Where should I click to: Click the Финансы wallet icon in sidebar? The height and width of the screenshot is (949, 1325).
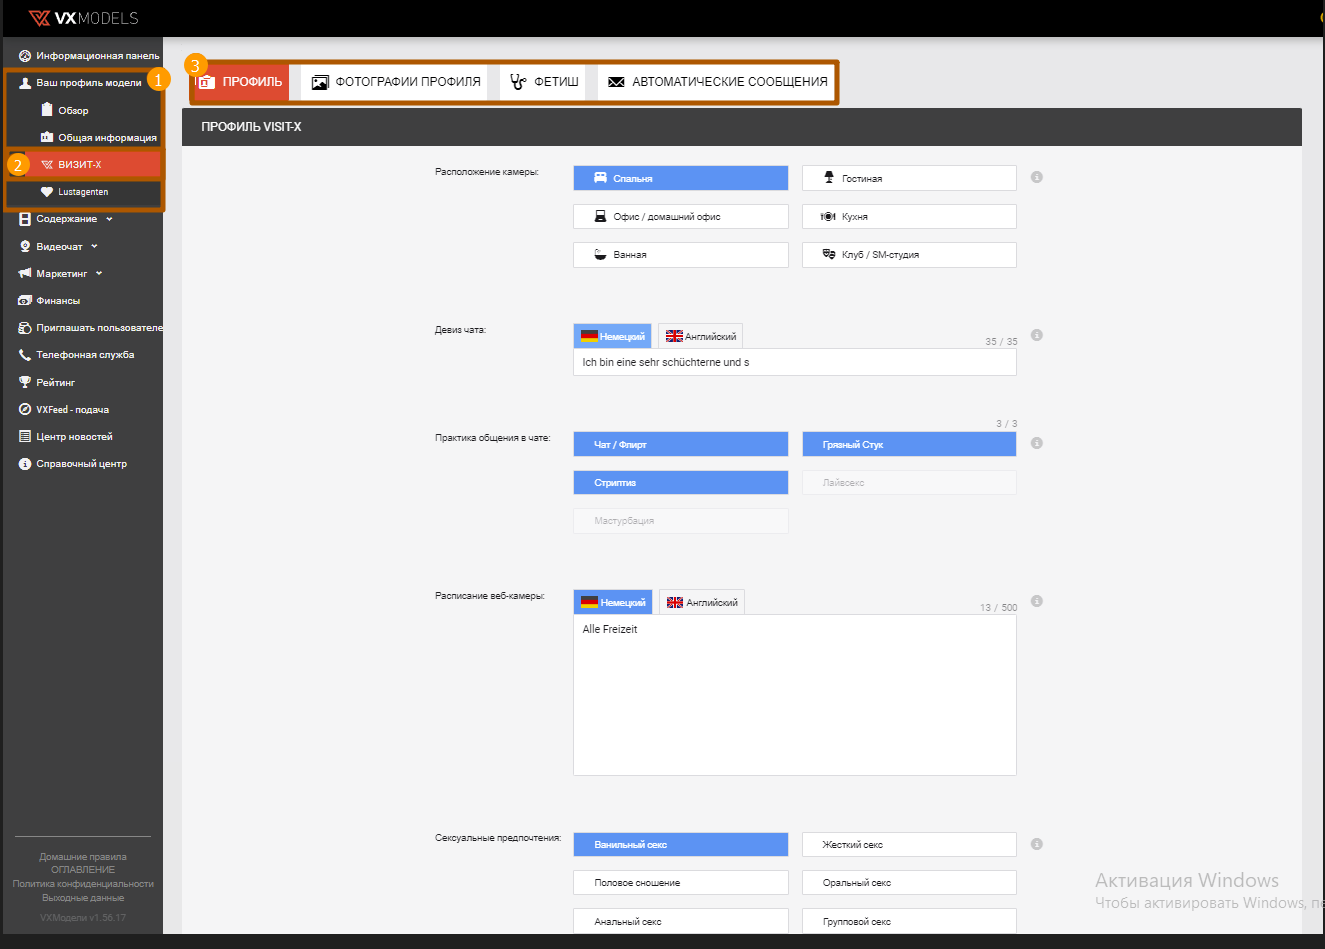point(25,301)
